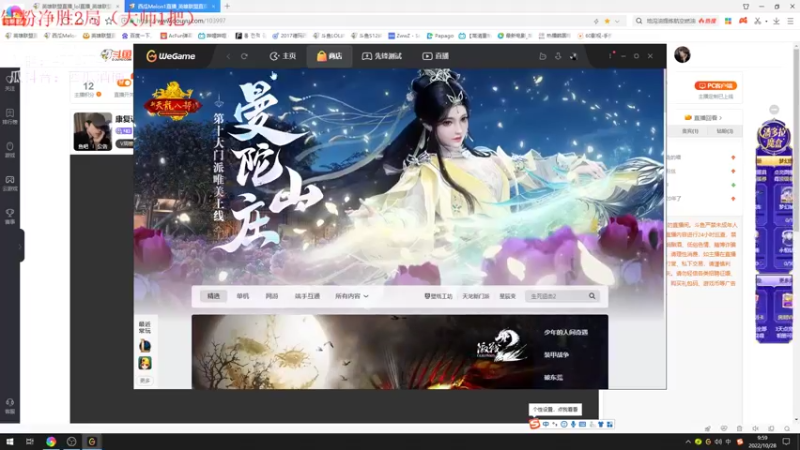Switch to the first browser tab
Viewport: 800px width, 450px height.
coord(74,6)
